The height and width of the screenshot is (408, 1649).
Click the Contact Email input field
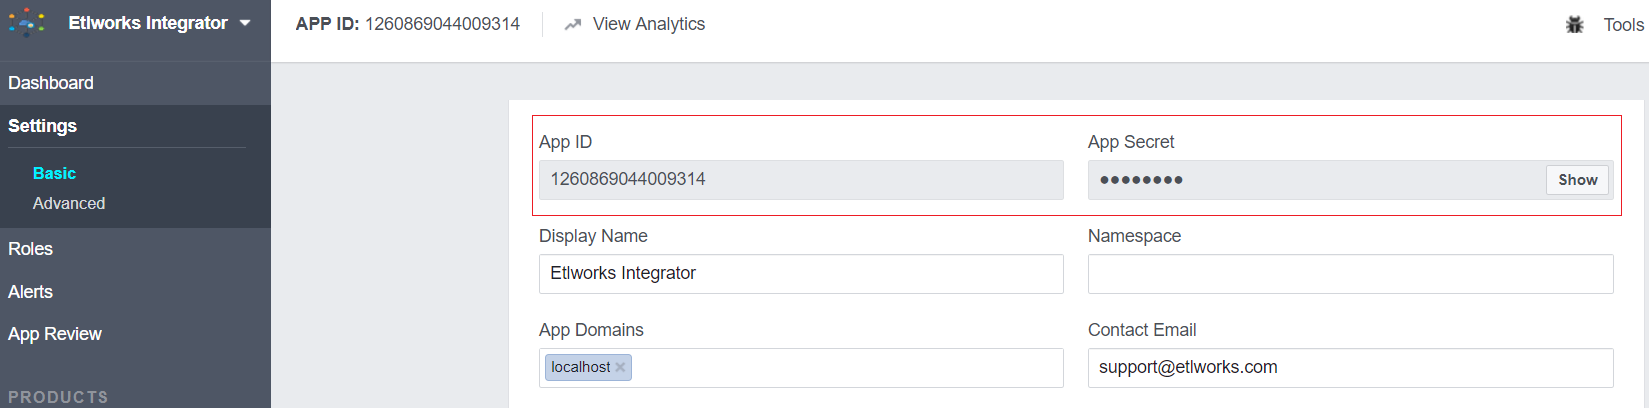coord(1350,367)
